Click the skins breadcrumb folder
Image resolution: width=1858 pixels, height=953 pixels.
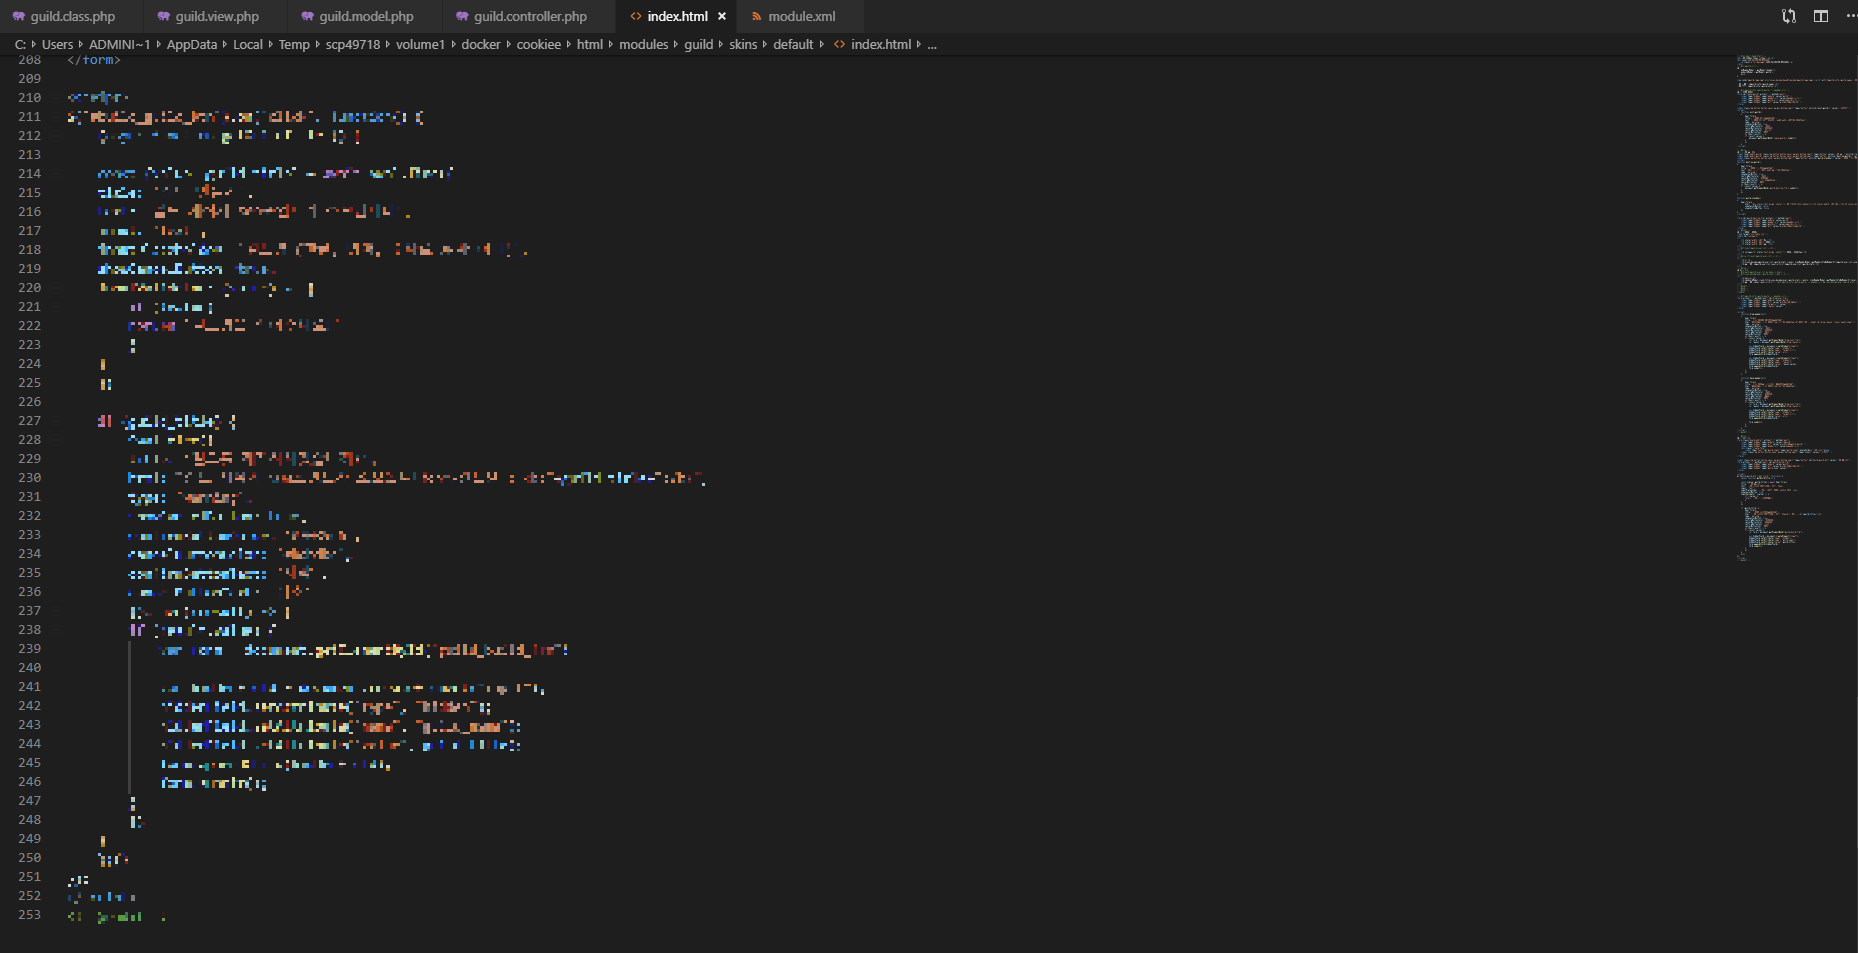pos(743,44)
